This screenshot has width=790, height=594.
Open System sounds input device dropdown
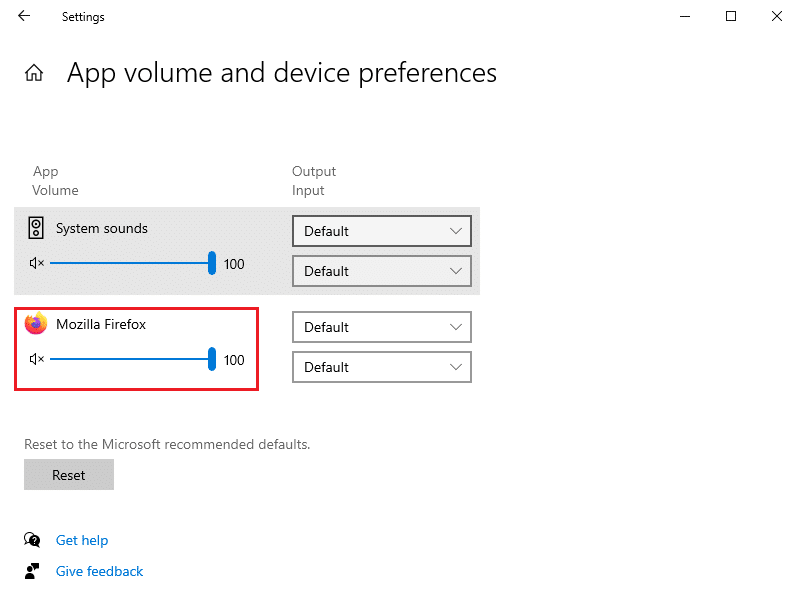[381, 271]
